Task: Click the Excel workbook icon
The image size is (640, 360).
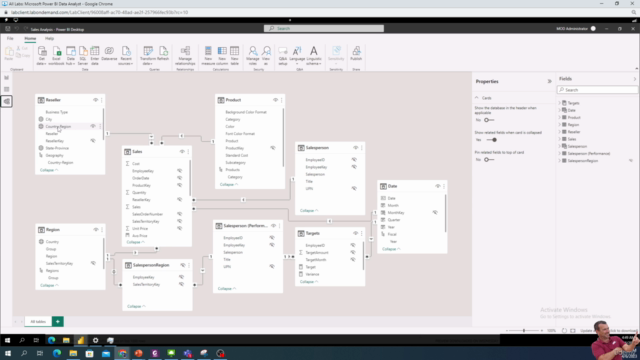Action: (56, 56)
